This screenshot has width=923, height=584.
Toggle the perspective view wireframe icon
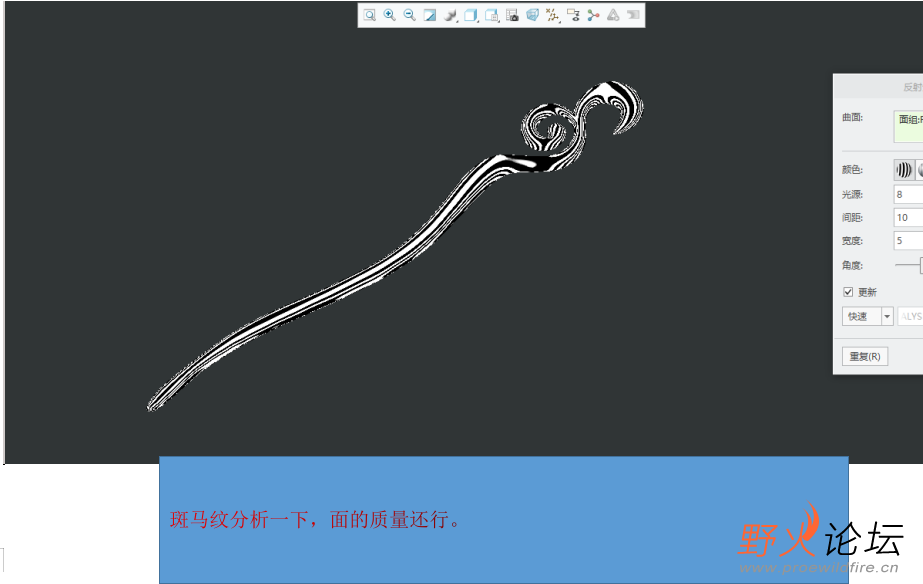532,15
